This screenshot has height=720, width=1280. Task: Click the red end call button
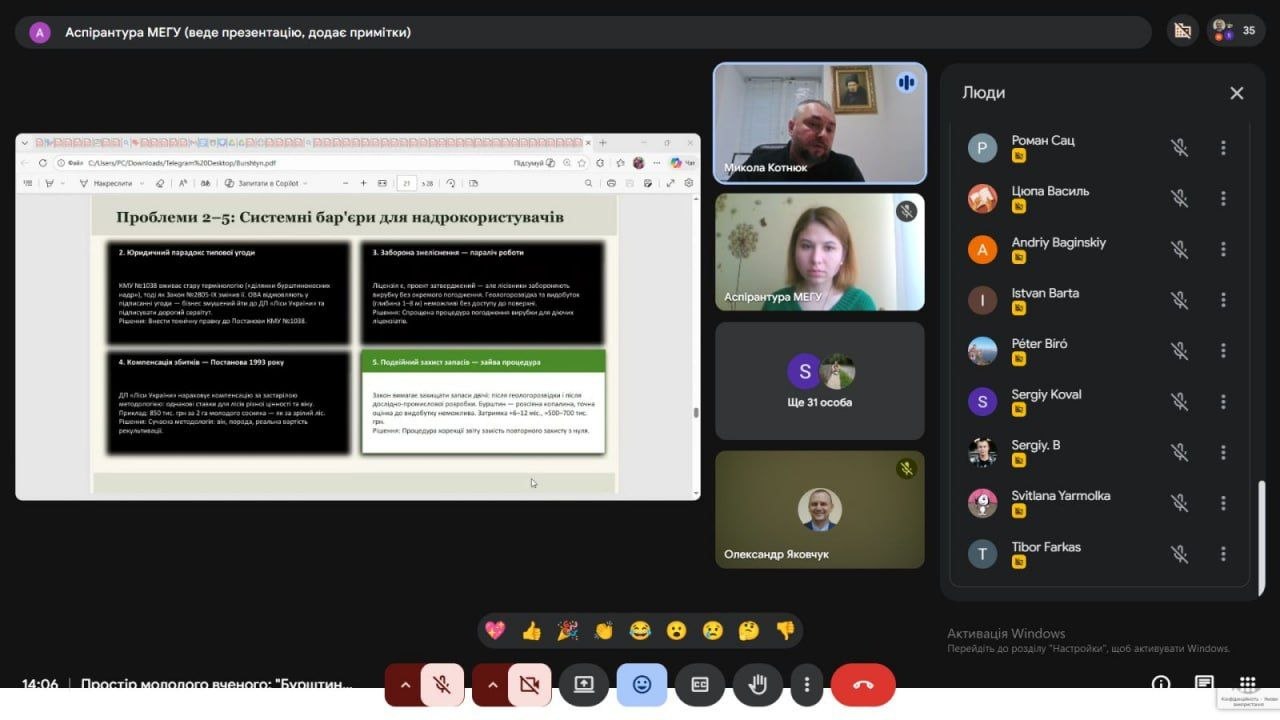tap(863, 685)
